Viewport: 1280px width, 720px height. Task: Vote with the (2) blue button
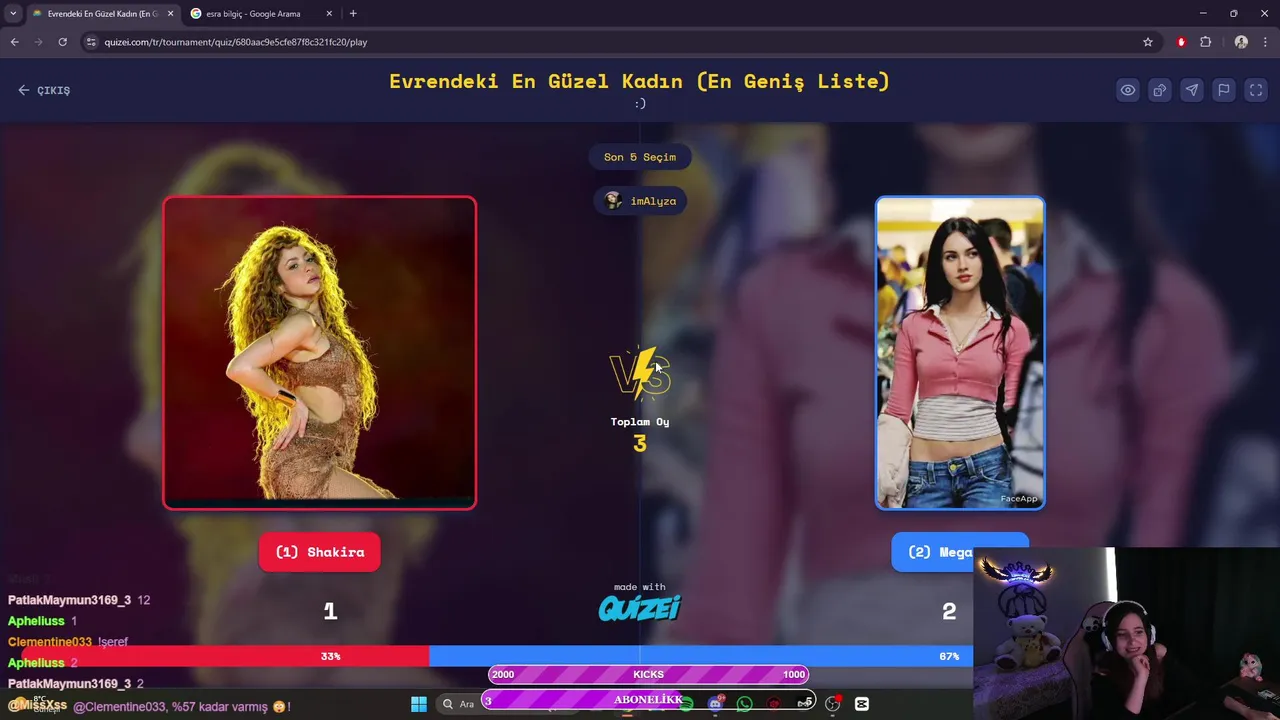(960, 552)
